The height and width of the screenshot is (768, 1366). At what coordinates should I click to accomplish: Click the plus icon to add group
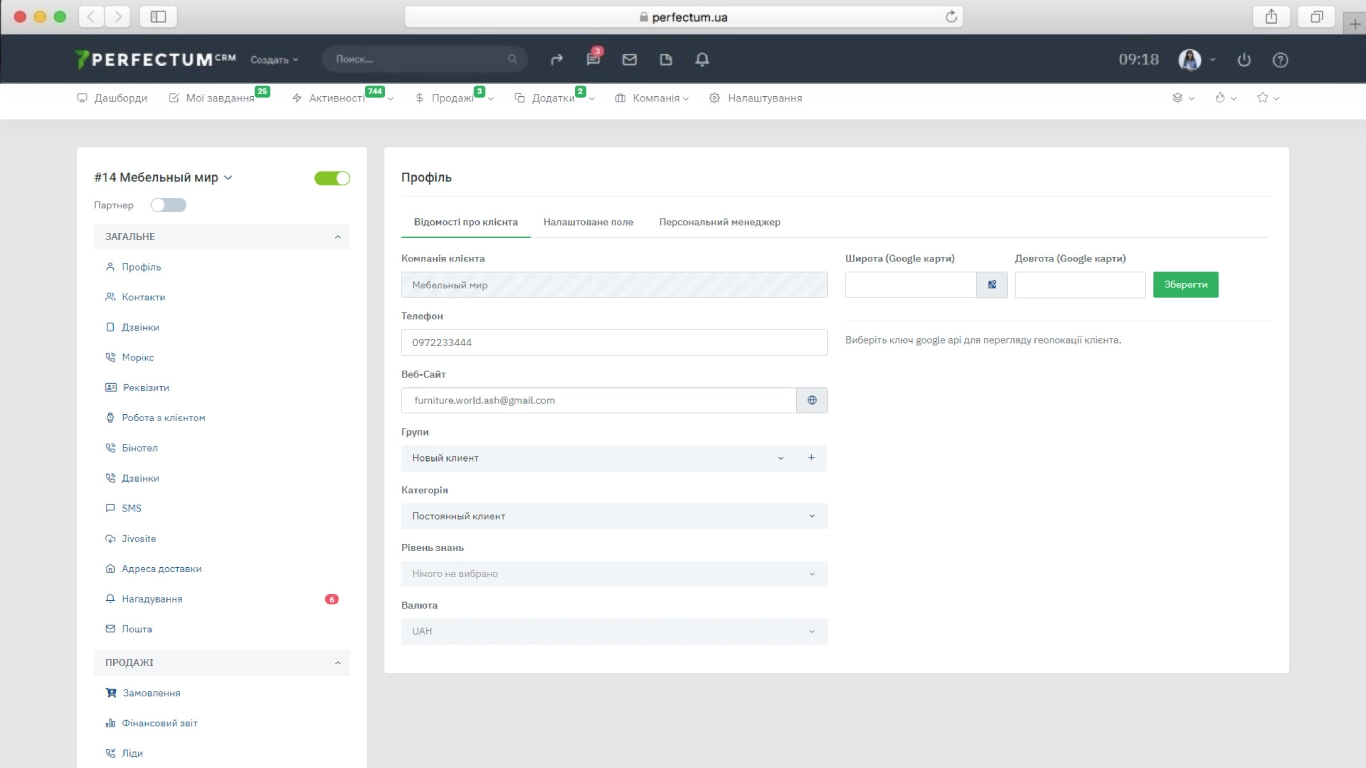tap(811, 458)
